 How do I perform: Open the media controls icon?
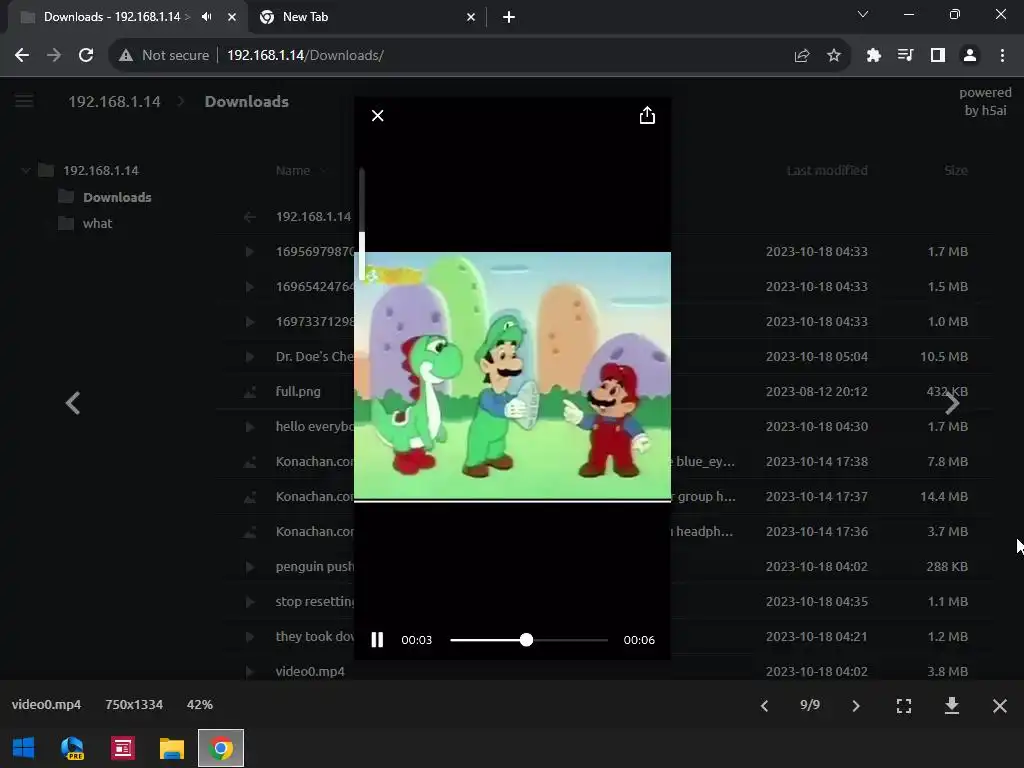point(905,56)
